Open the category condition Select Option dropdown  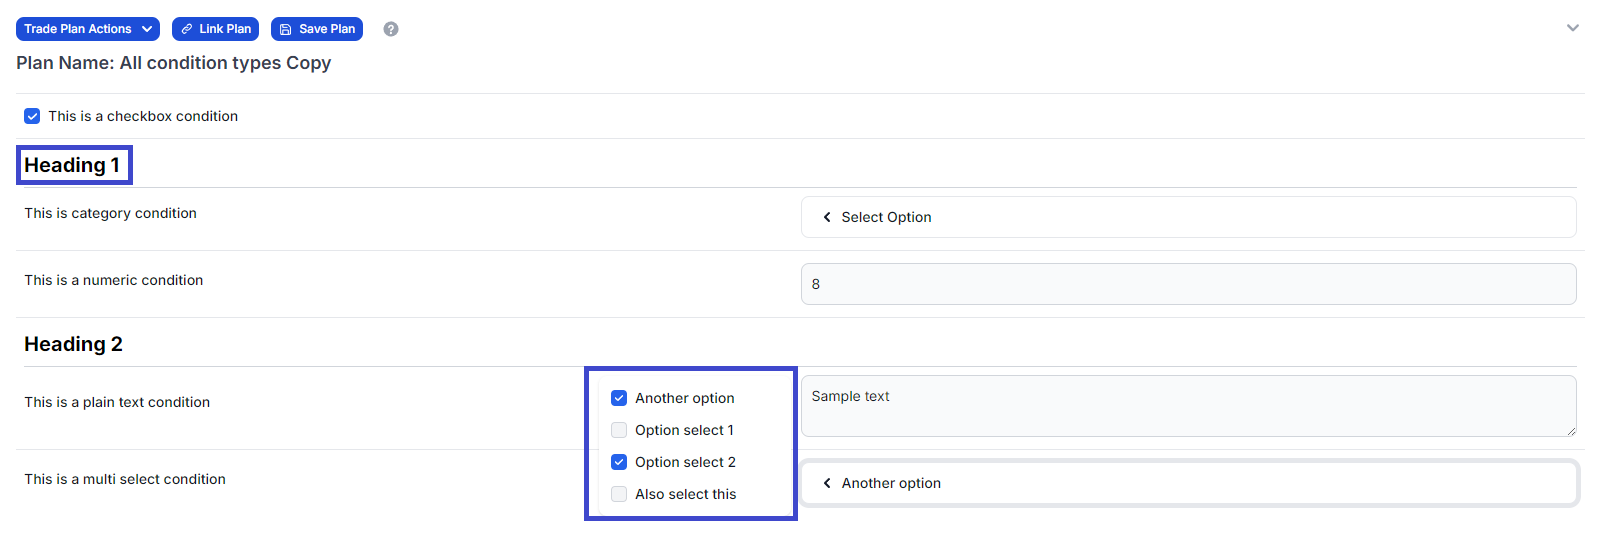coord(1188,217)
